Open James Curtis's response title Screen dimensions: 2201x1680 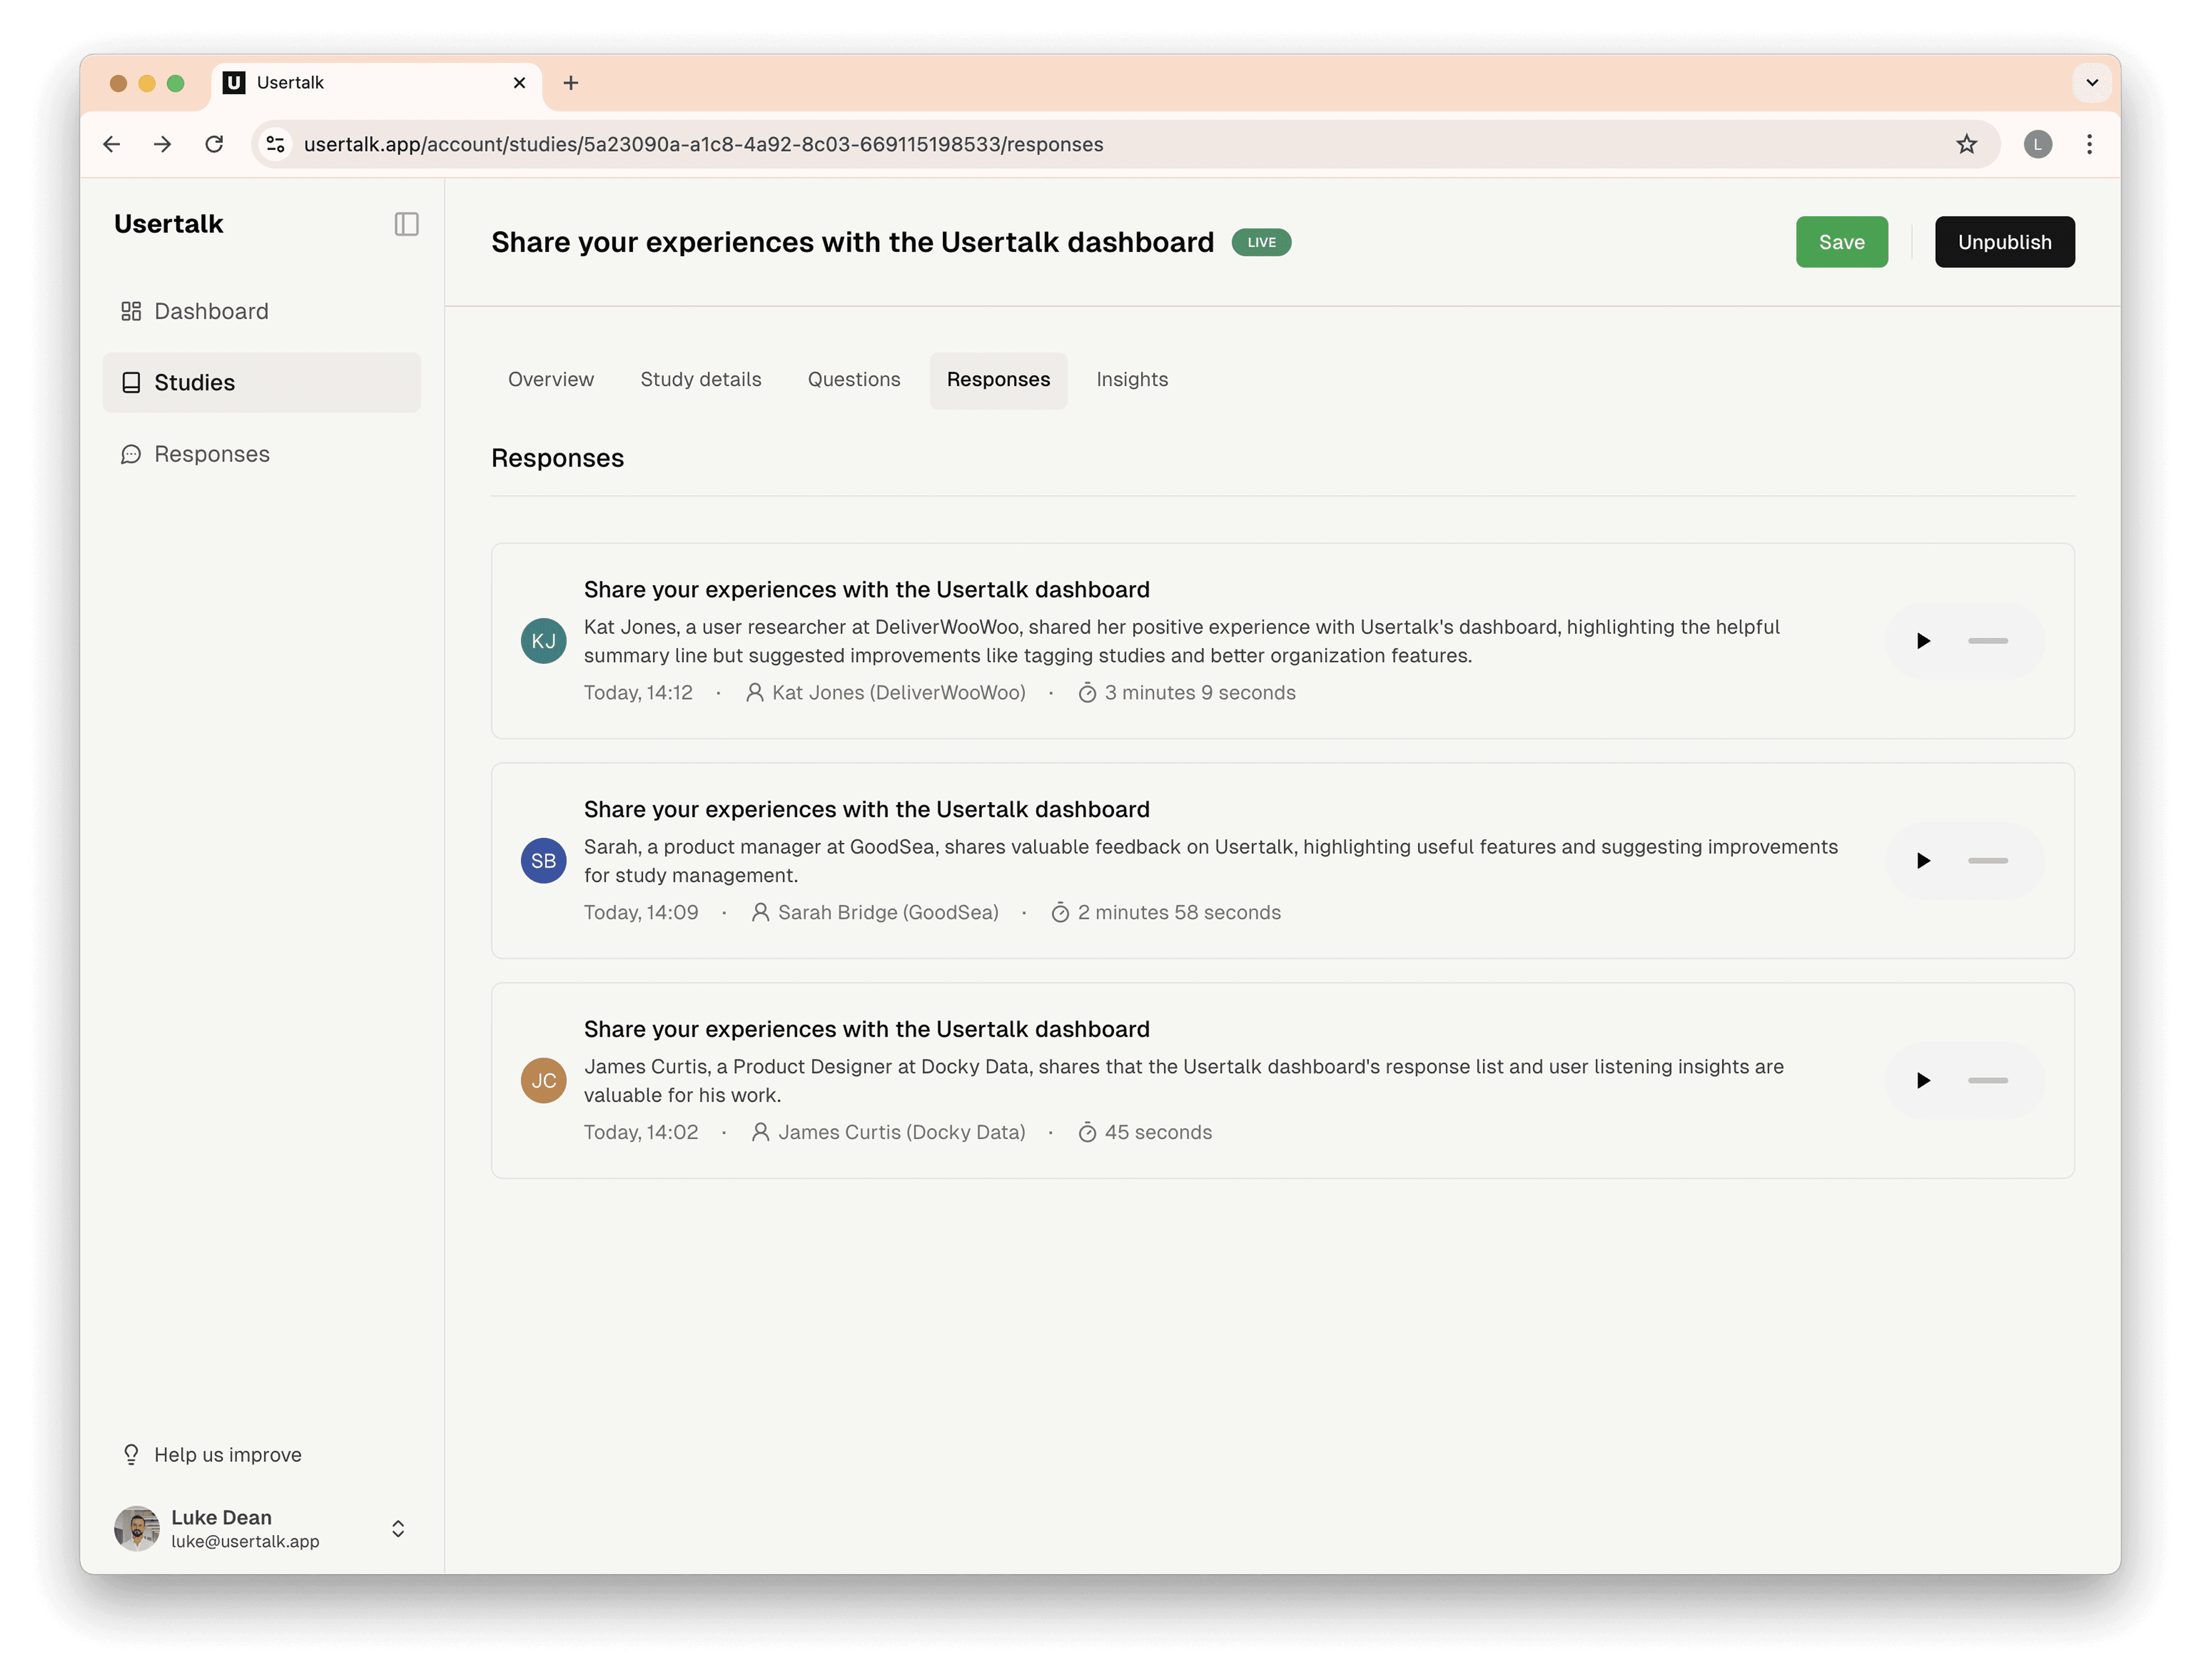(867, 1030)
